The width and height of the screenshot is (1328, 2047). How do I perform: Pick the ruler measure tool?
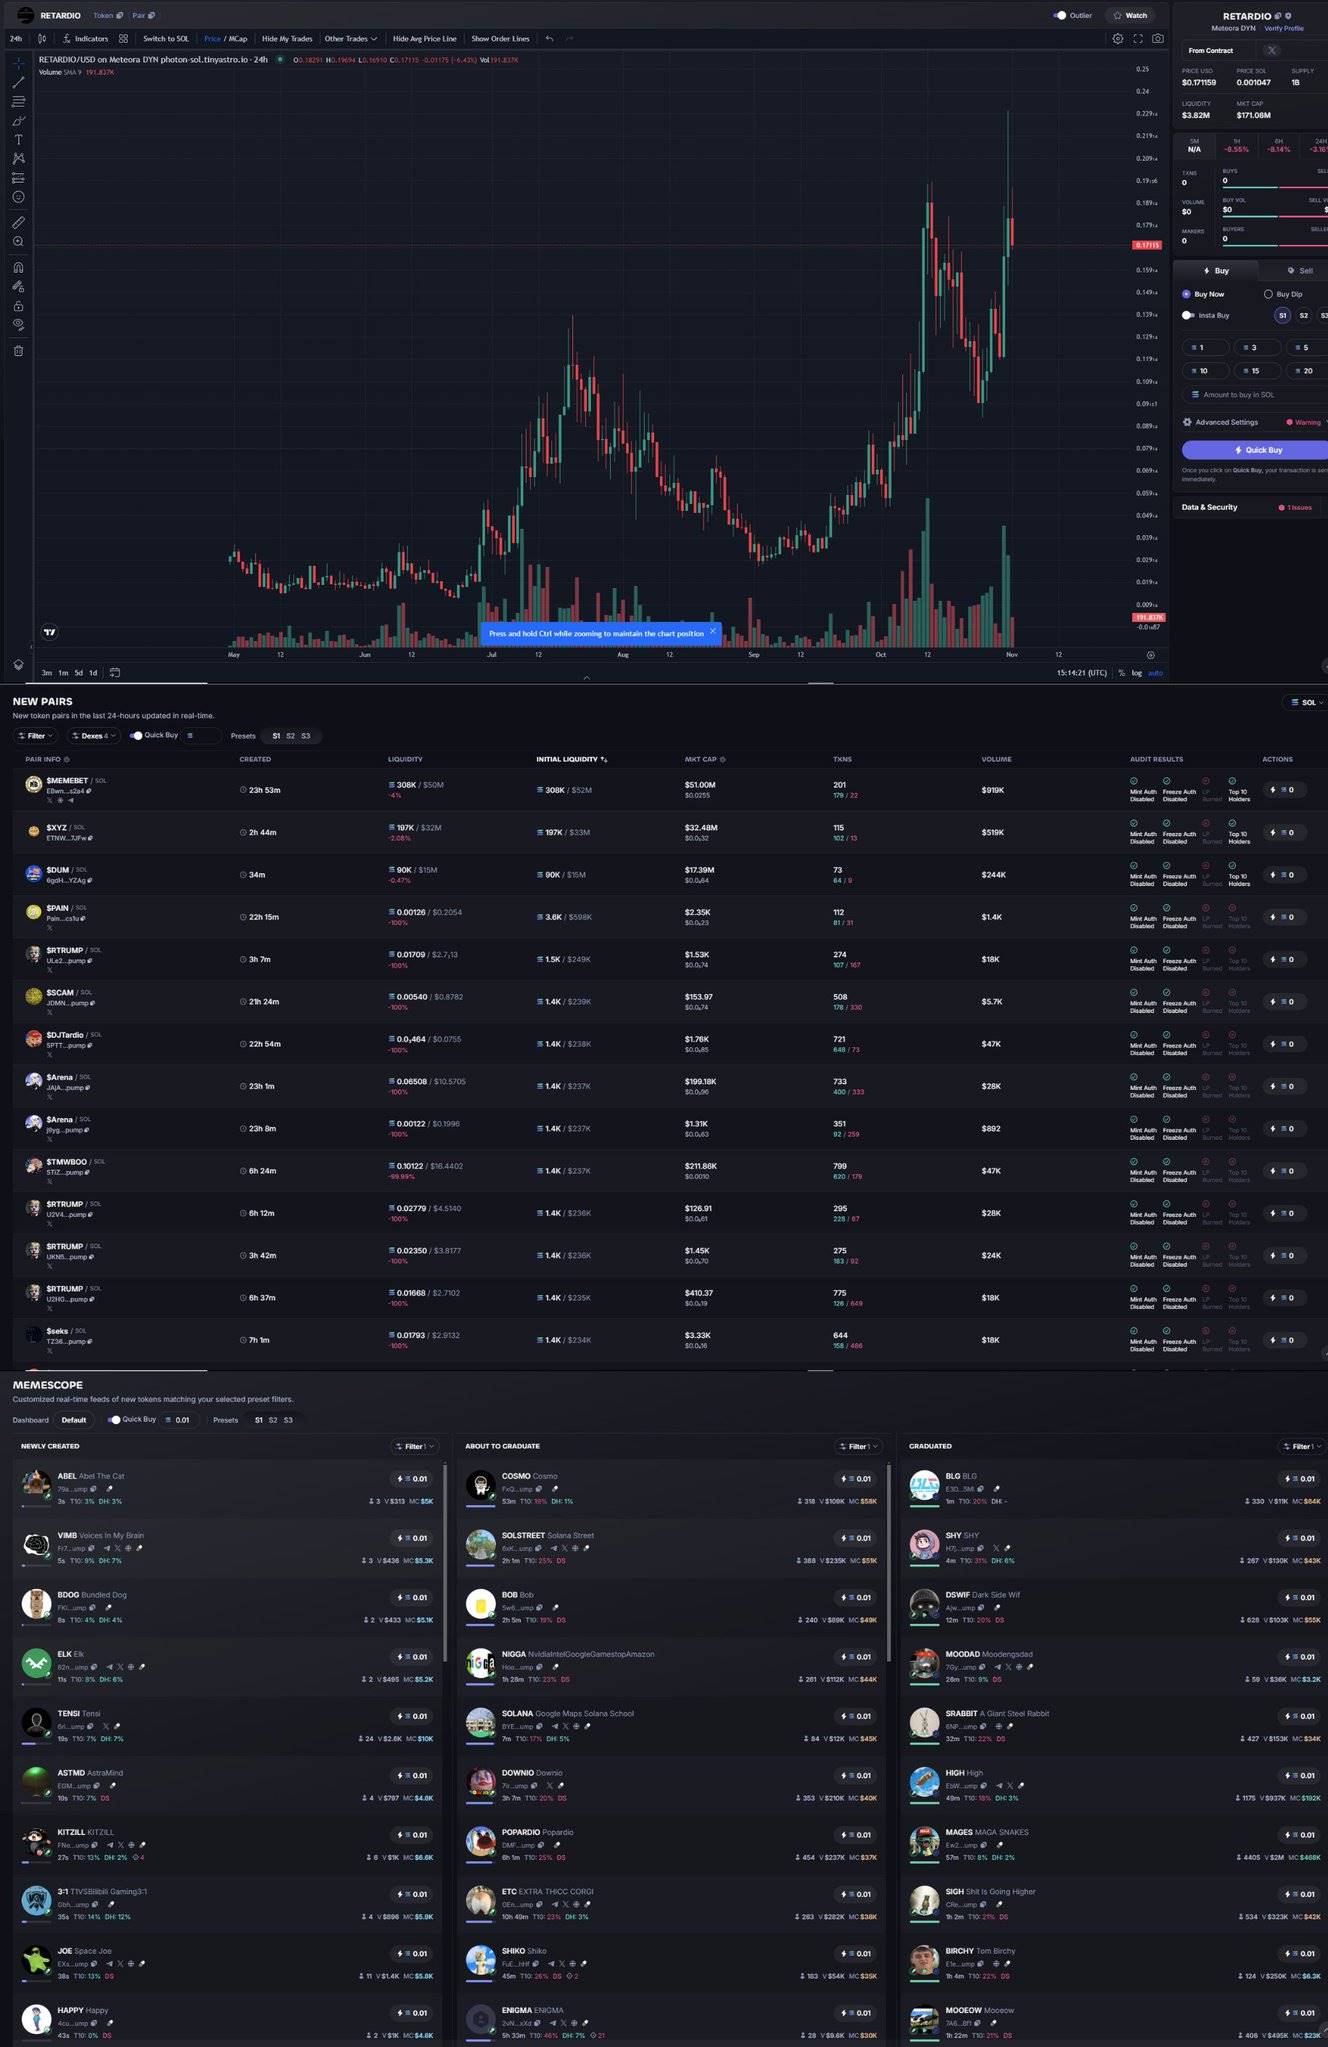(x=18, y=222)
